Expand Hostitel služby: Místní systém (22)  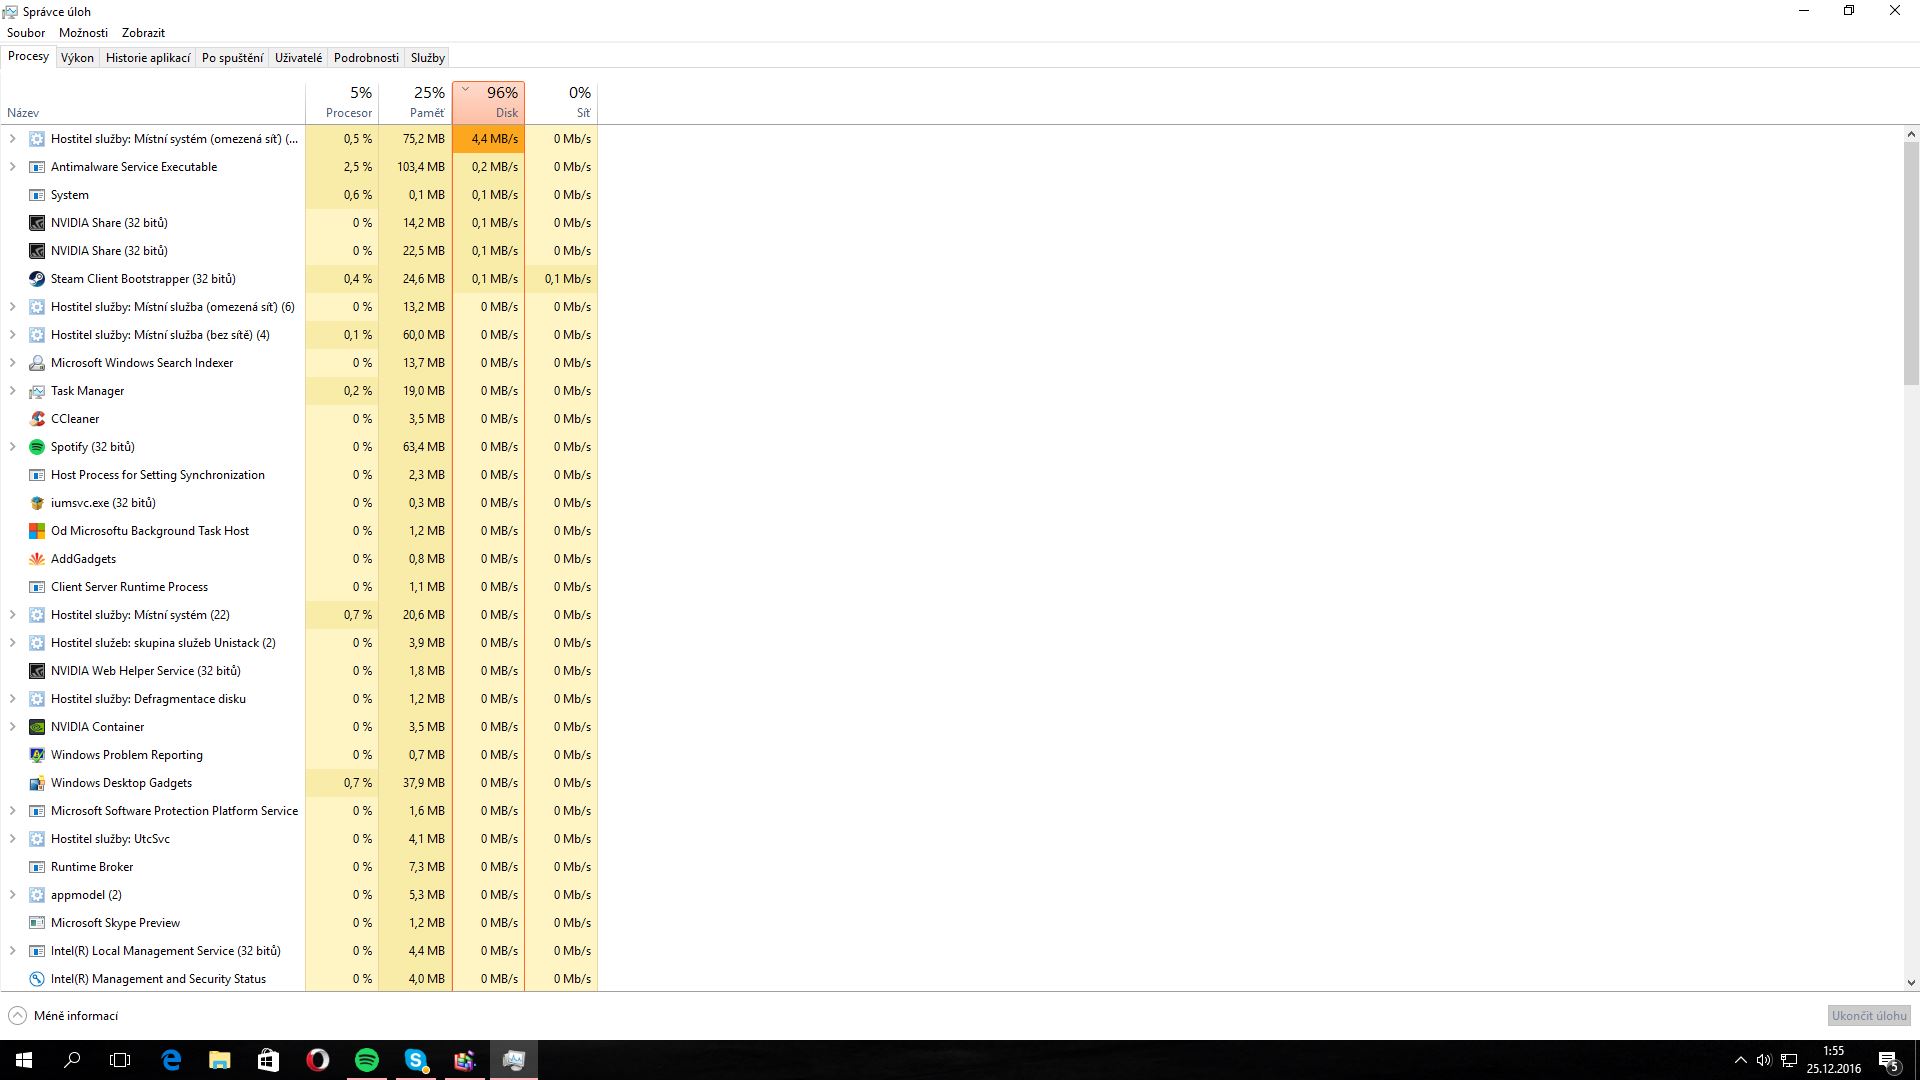click(13, 615)
